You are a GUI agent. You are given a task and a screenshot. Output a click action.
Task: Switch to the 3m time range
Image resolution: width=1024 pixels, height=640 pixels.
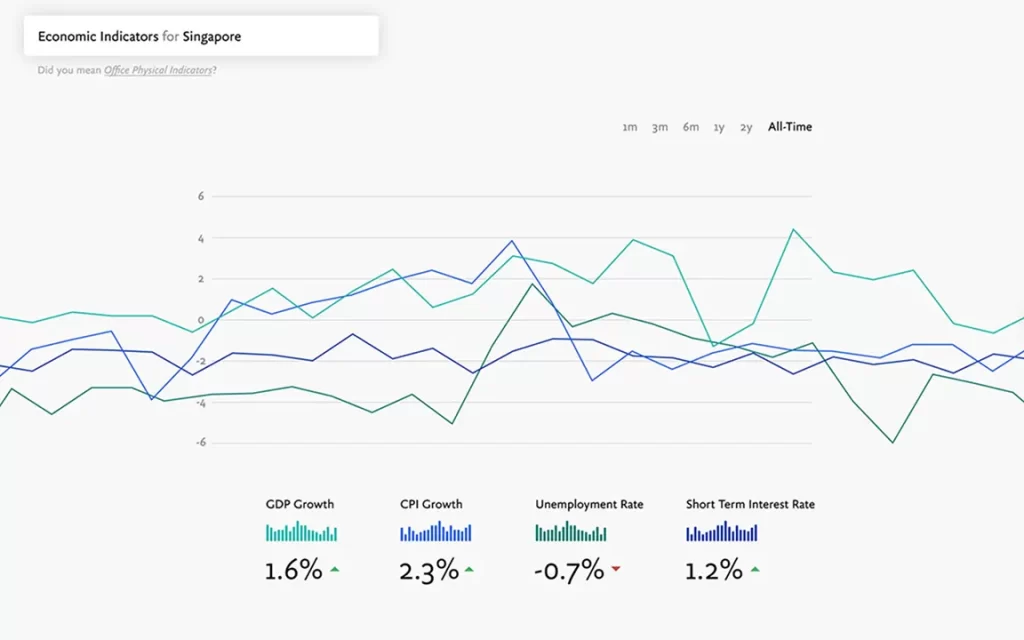[660, 127]
